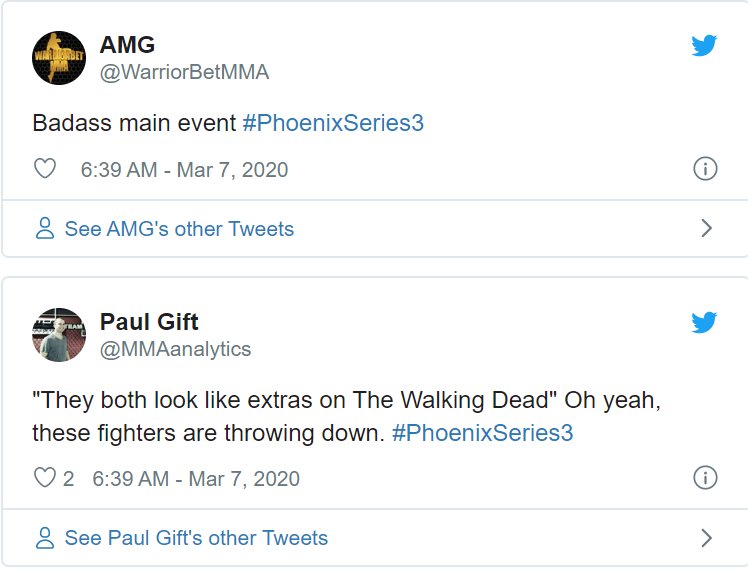The width and height of the screenshot is (748, 571).
Task: Click person icon beside Paul Gift's other Tweets
Action: pos(45,538)
